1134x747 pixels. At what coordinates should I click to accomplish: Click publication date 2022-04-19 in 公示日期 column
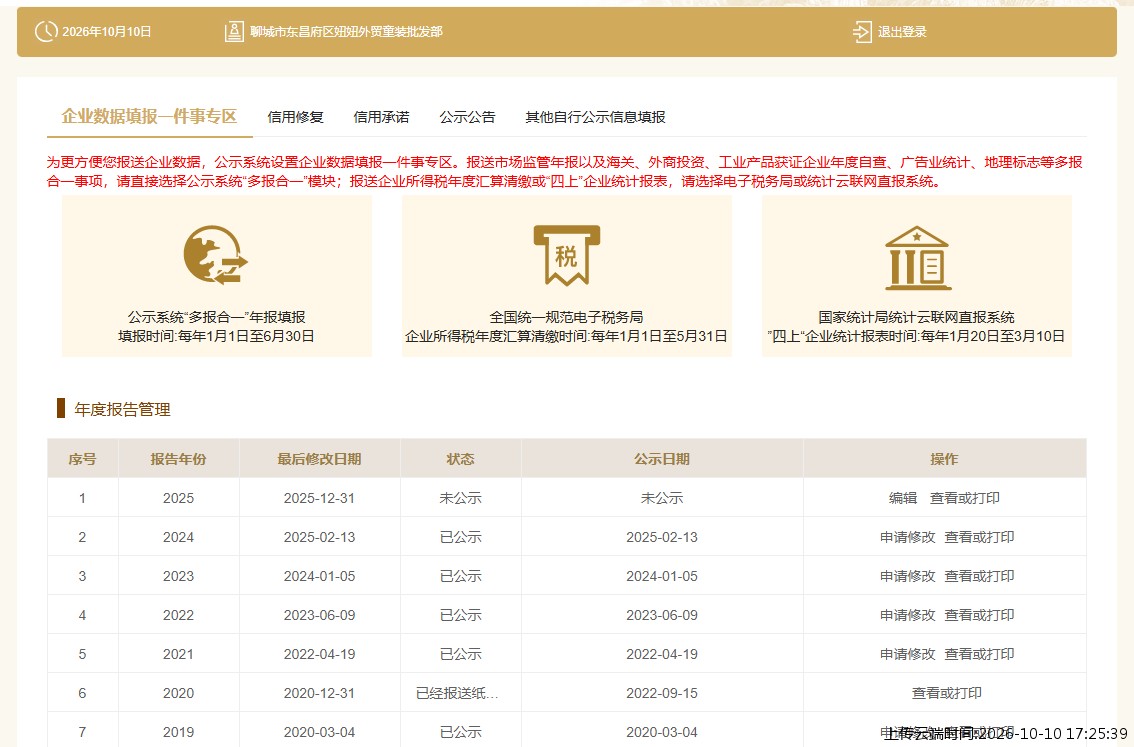coord(662,654)
